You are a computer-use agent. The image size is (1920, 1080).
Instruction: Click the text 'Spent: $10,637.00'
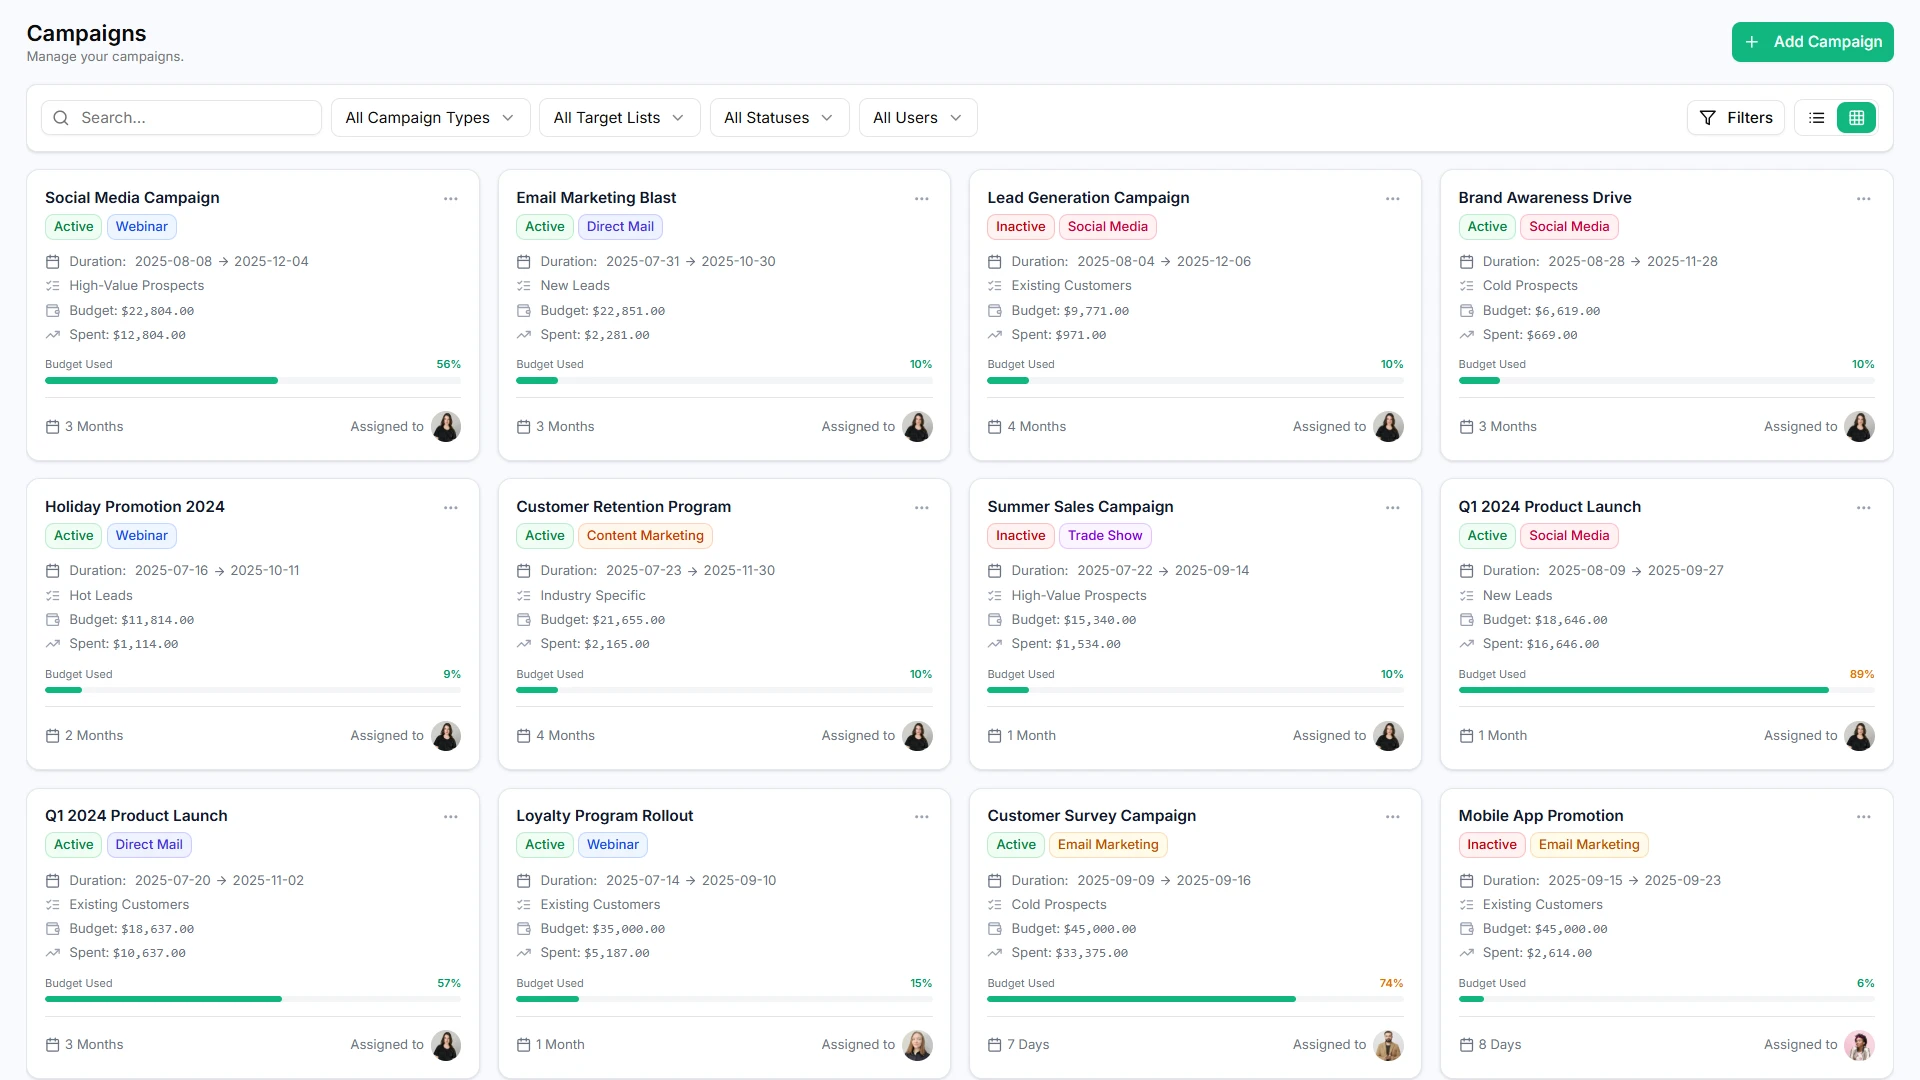[127, 953]
